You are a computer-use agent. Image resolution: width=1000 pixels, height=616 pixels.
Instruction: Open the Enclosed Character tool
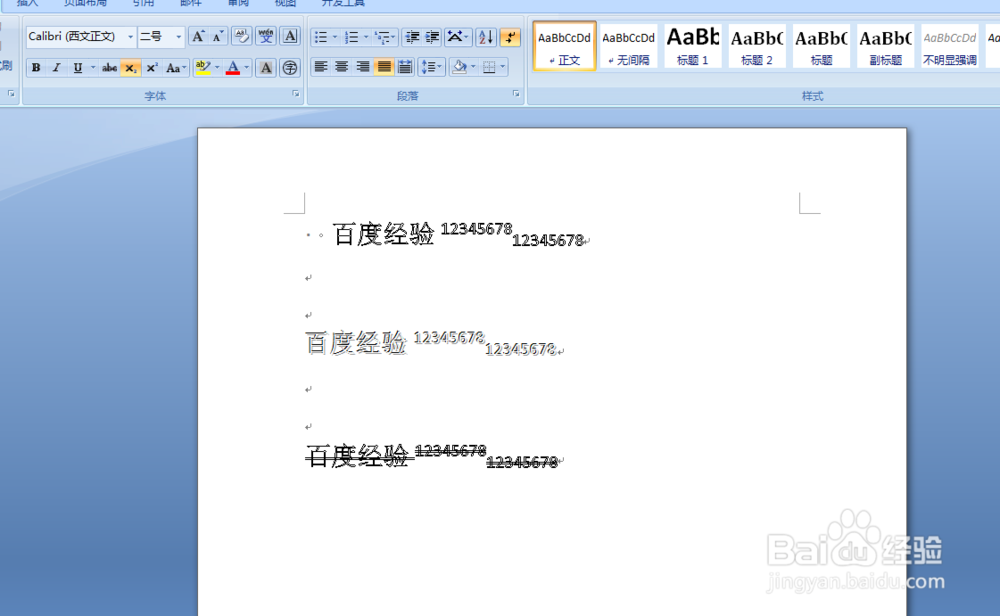pos(290,68)
